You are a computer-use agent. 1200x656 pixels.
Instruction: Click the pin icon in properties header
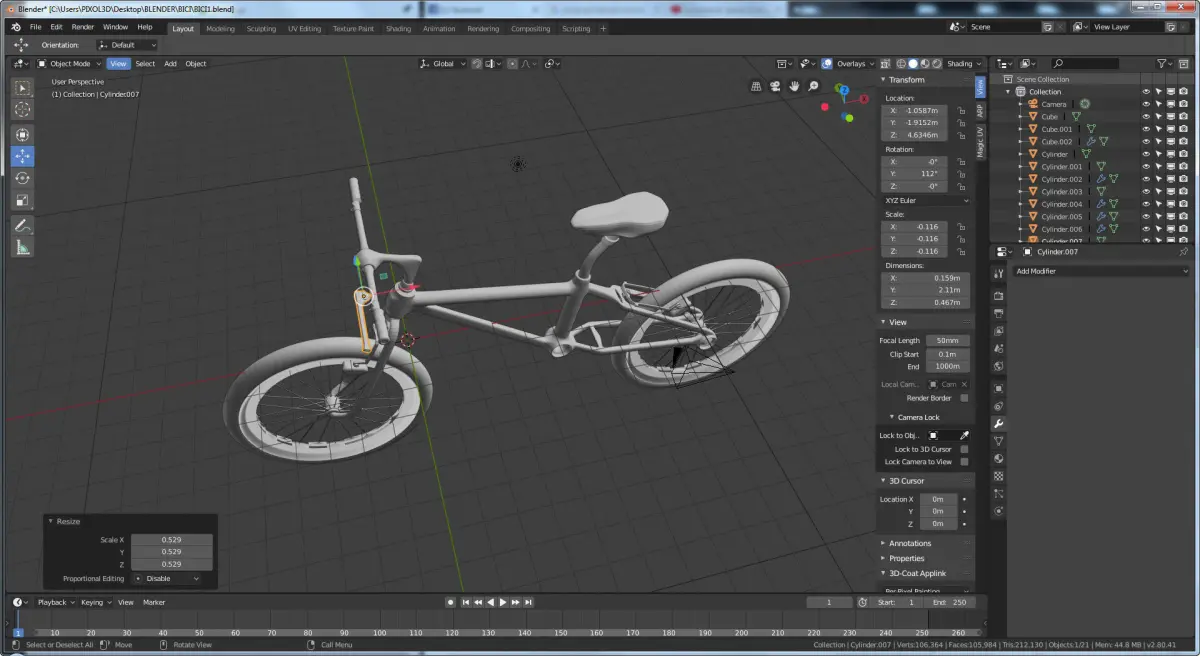[1184, 252]
